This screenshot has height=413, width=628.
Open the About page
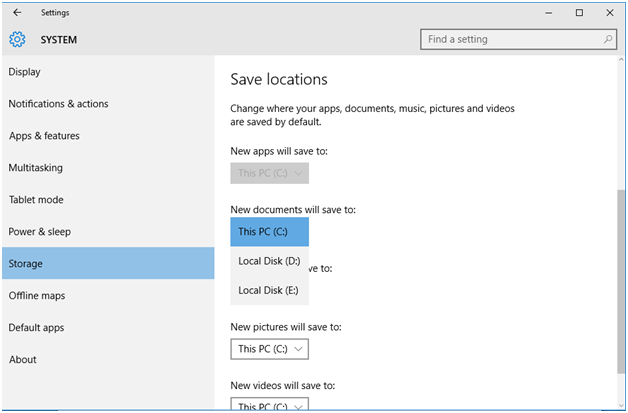coord(22,360)
